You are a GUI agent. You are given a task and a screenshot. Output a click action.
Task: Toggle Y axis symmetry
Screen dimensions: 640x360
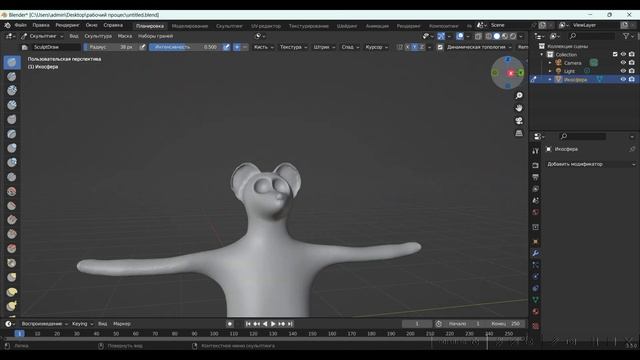coord(414,47)
